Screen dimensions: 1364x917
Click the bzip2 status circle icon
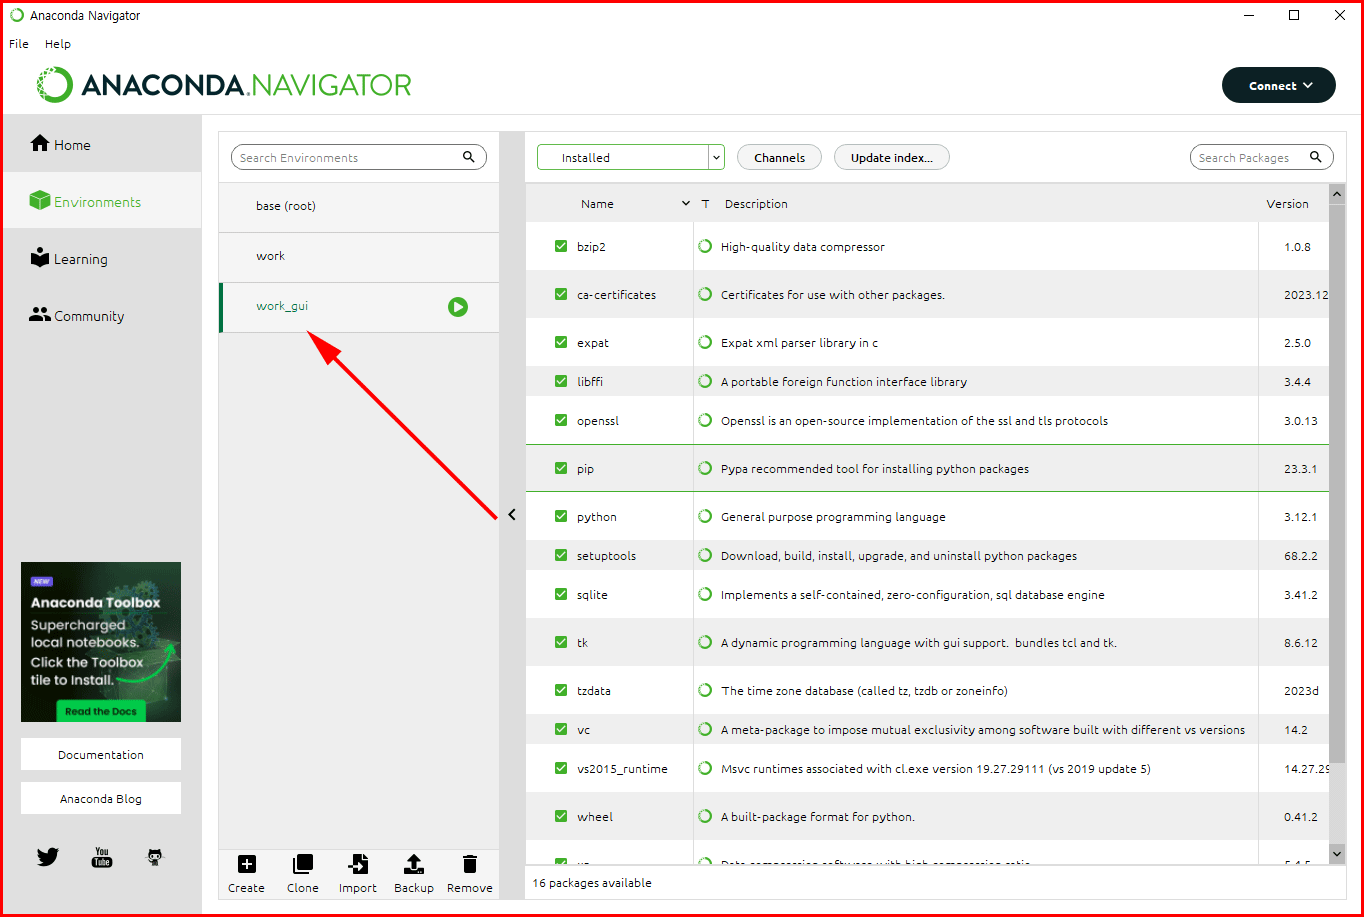pyautogui.click(x=706, y=246)
